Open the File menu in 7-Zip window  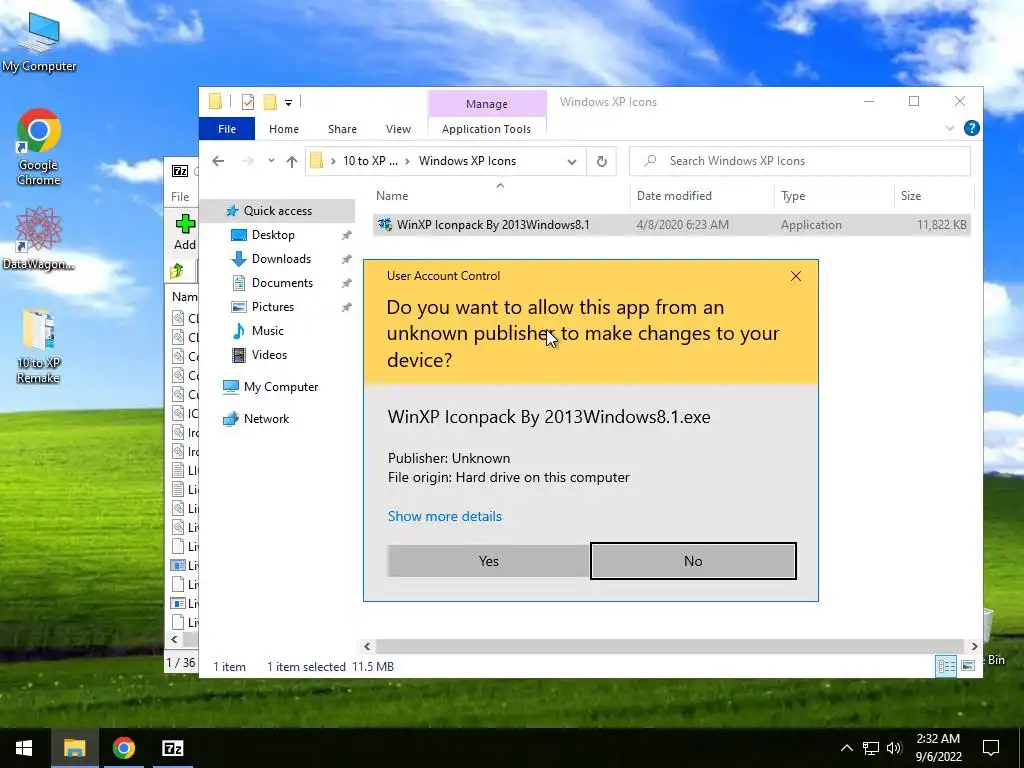tap(180, 197)
